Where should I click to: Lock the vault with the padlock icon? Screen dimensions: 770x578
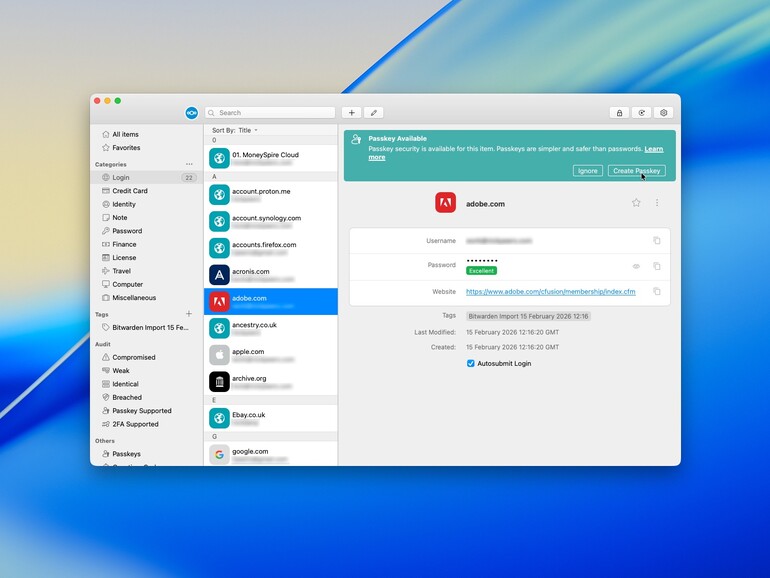click(x=619, y=113)
